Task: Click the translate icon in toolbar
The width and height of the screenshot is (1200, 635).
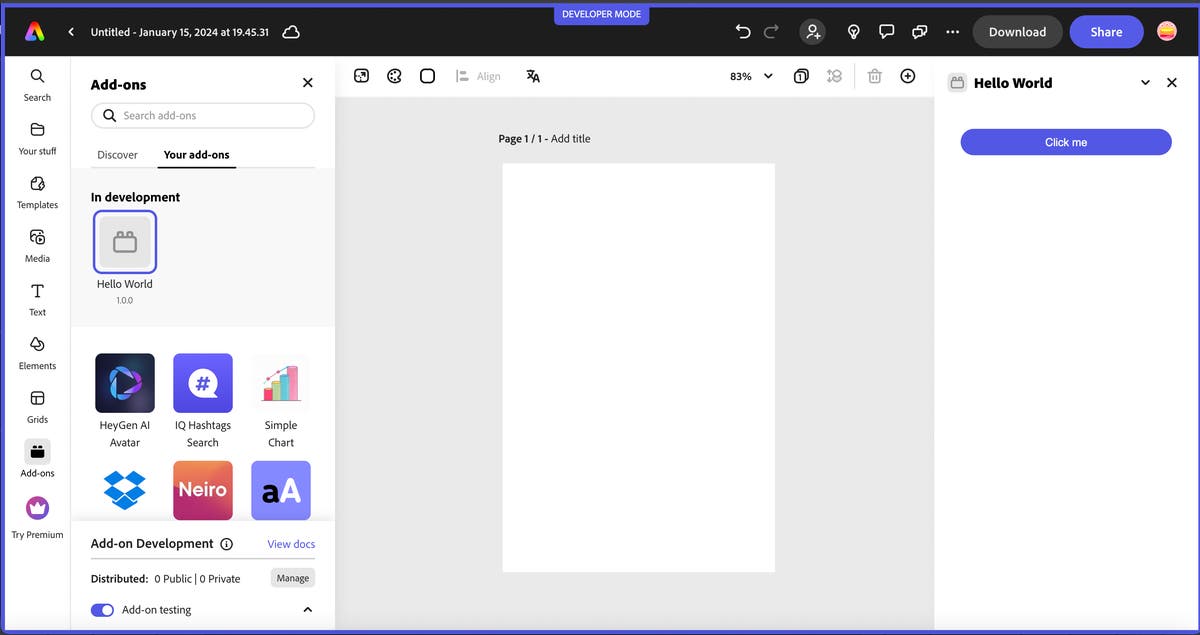Action: point(533,76)
